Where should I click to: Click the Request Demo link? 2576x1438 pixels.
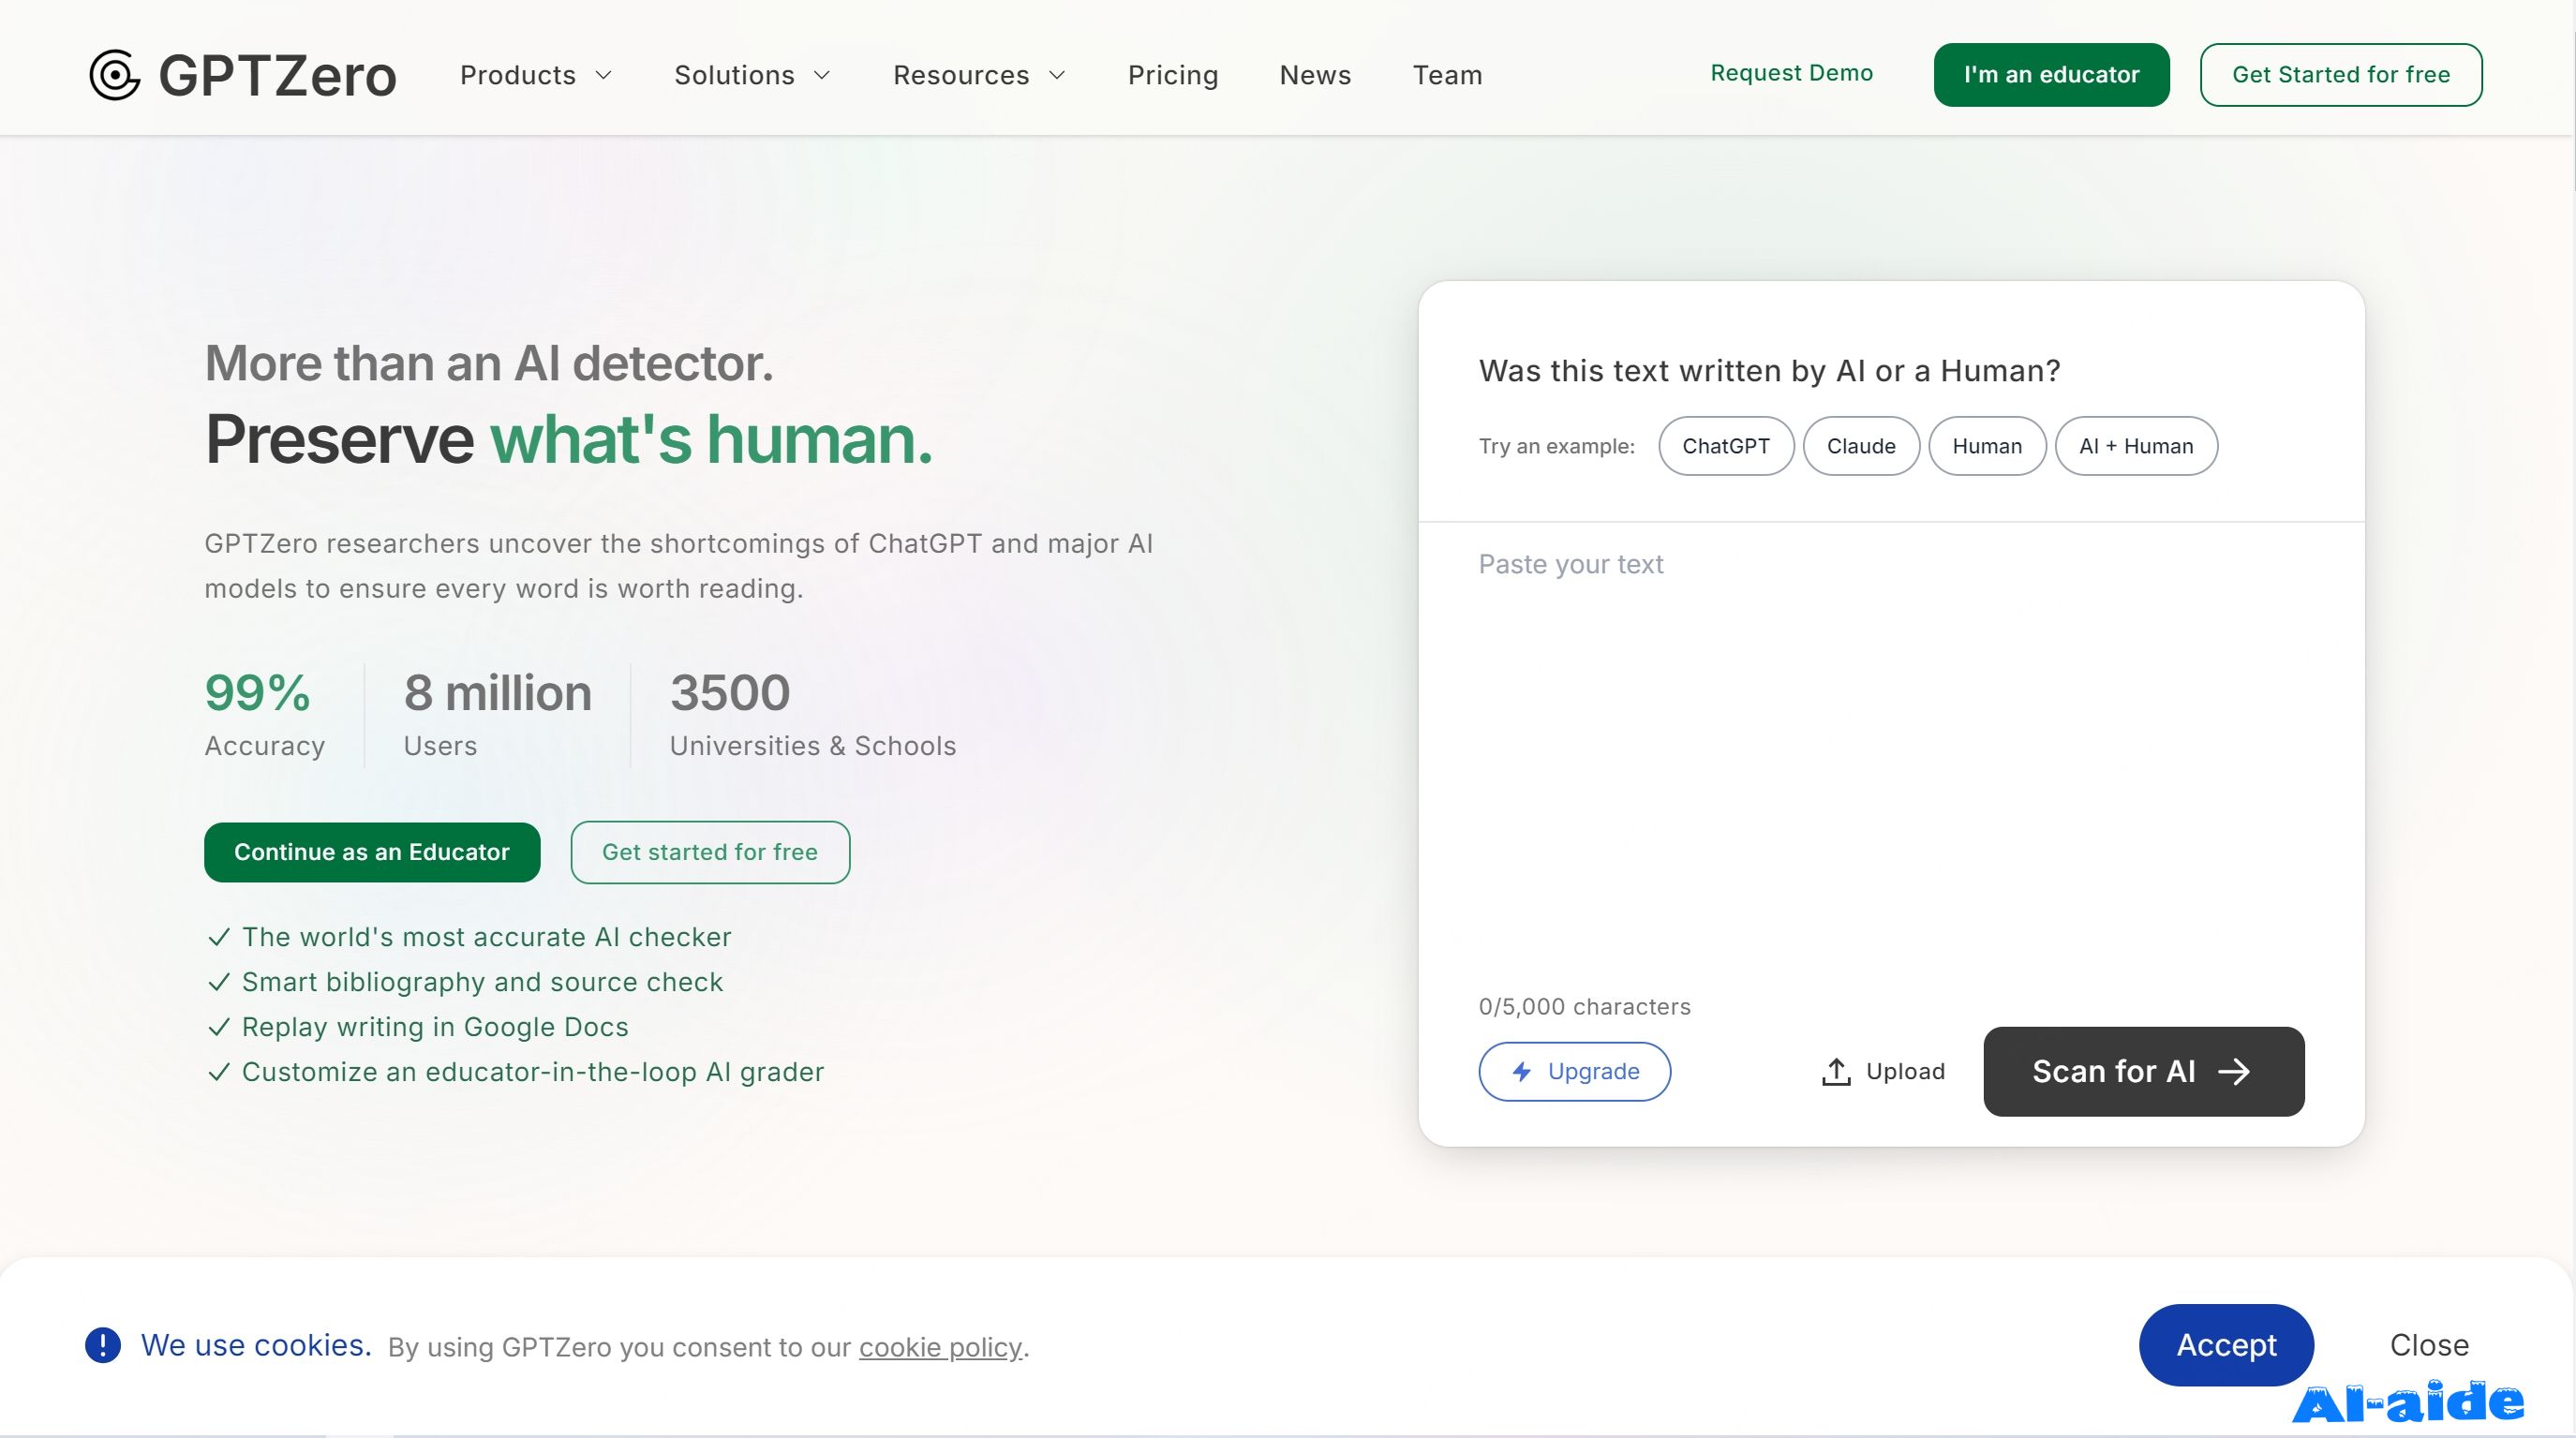1791,73
